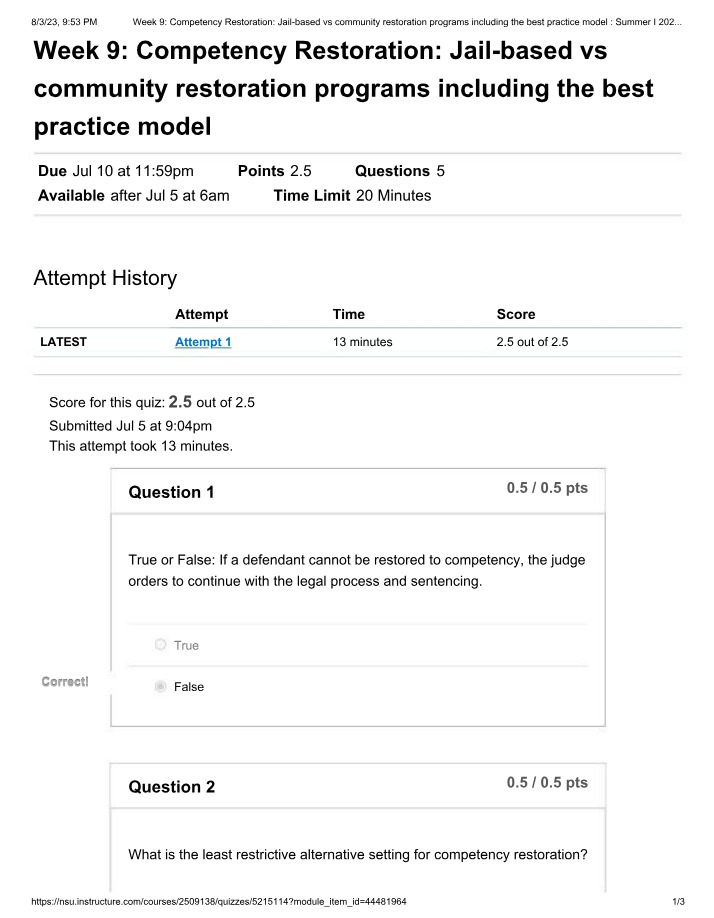Click Question 1 points score text
The height and width of the screenshot is (918, 714).
(x=547, y=488)
